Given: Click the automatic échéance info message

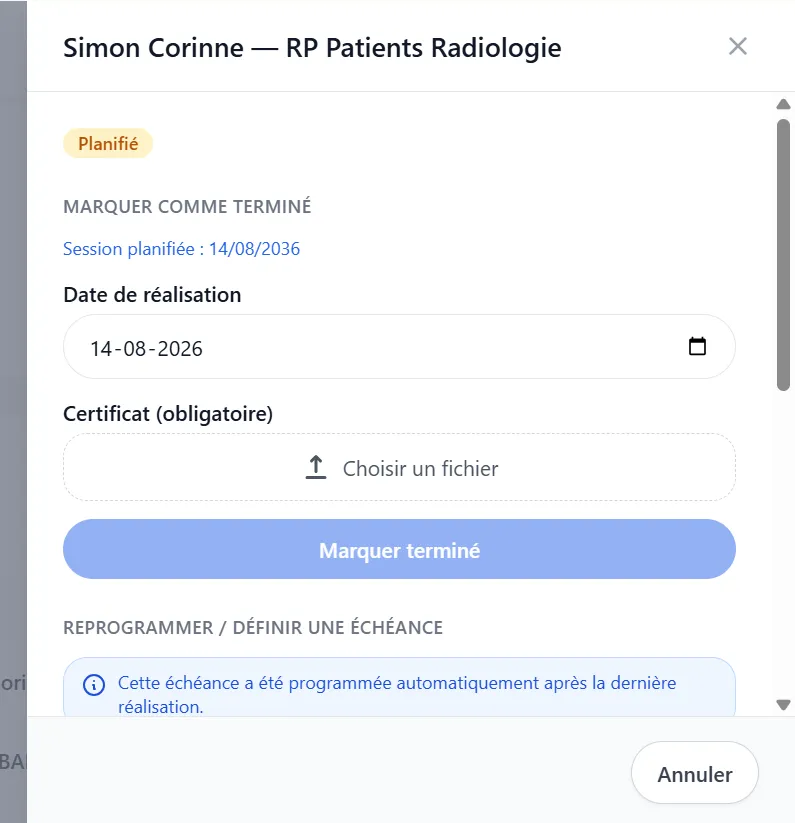Looking at the screenshot, I should 397,694.
